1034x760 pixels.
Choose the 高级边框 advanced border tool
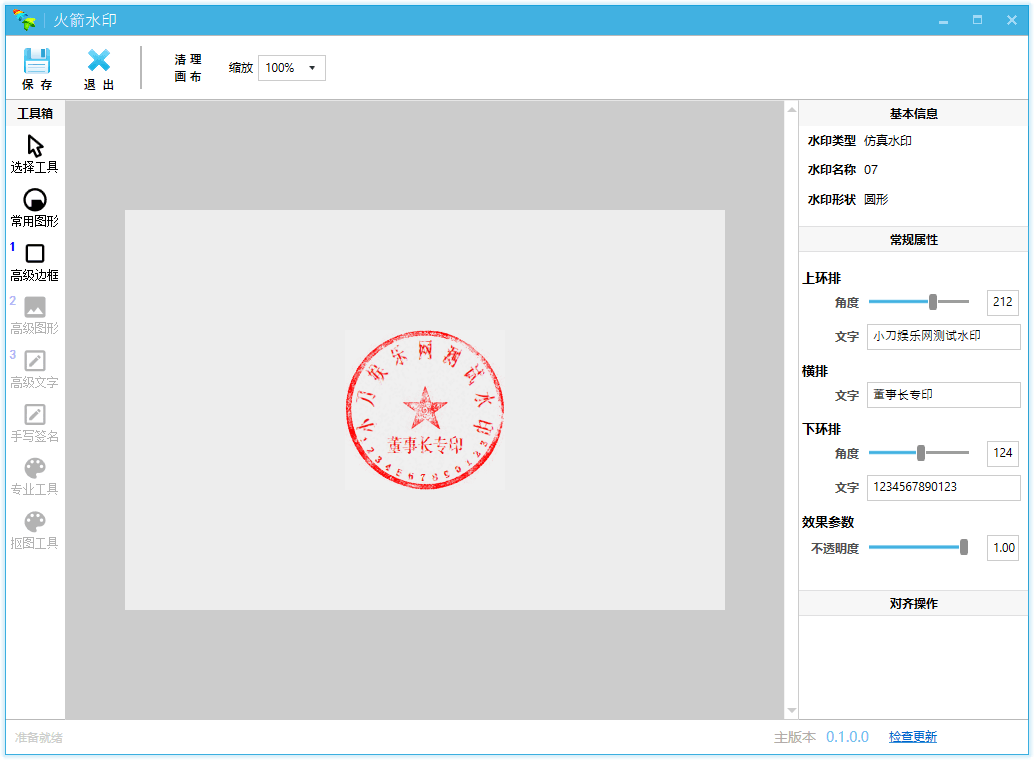(x=35, y=254)
